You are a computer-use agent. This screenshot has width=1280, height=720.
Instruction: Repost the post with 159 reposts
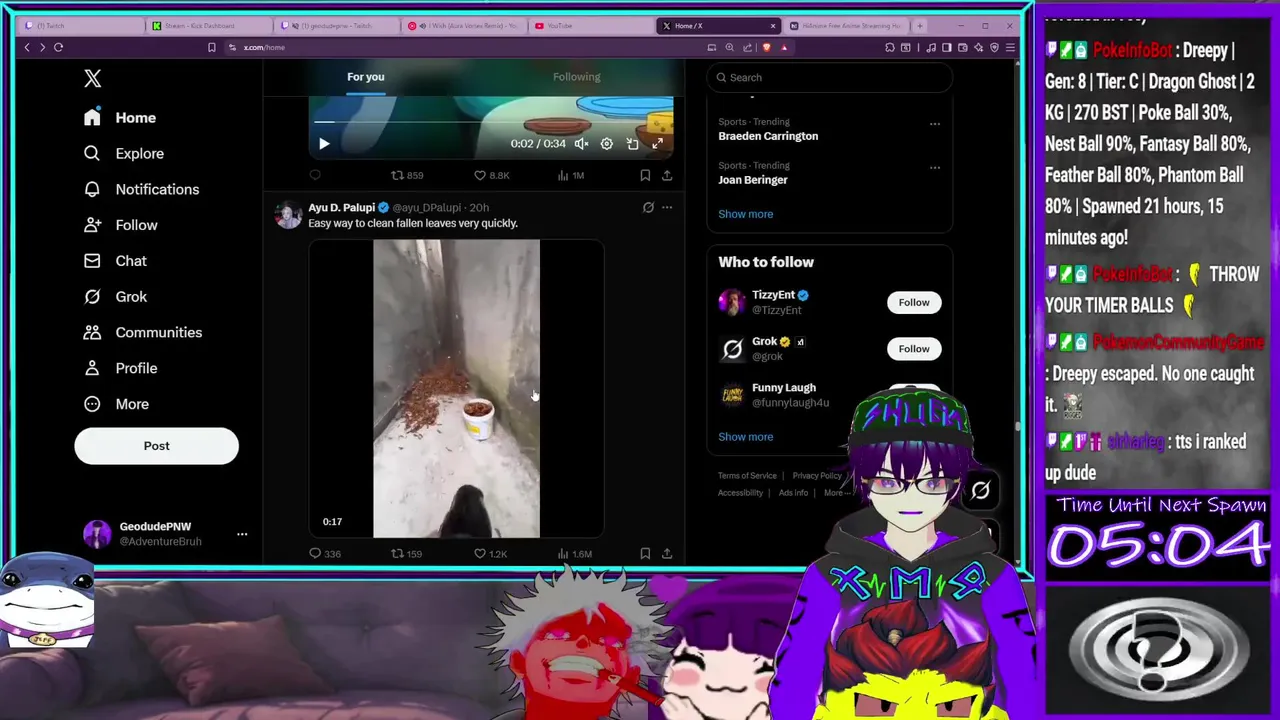point(406,553)
